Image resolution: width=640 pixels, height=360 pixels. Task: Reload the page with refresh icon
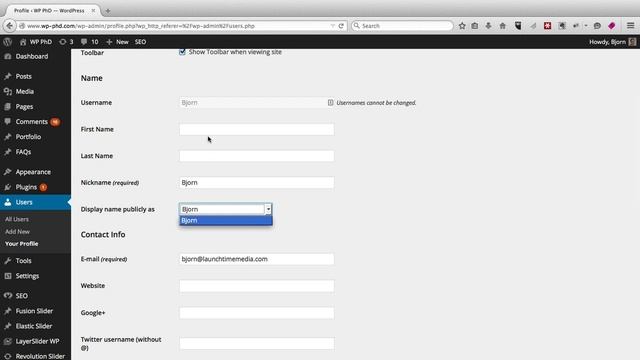(341, 26)
